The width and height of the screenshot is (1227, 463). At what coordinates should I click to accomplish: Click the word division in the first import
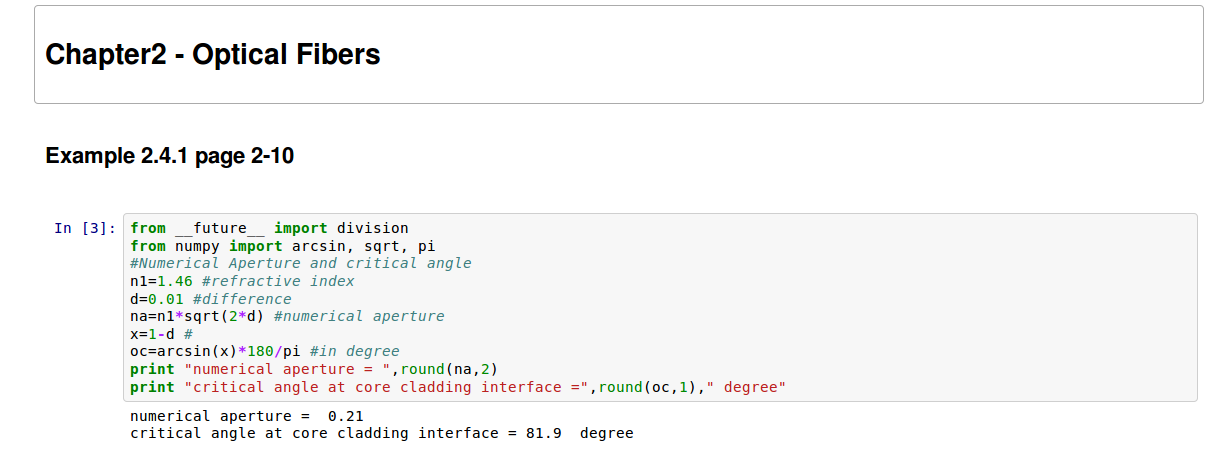372,228
